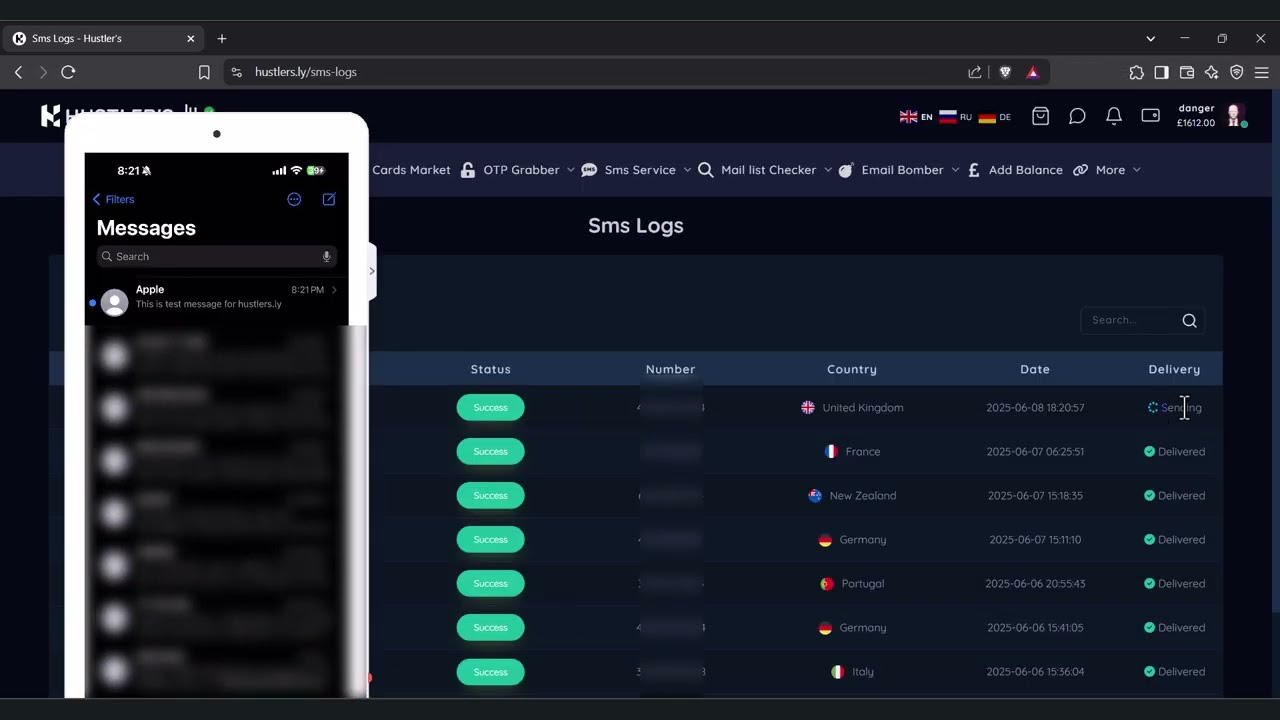Open the shopping cart icon
The height and width of the screenshot is (720, 1280).
(x=1040, y=116)
